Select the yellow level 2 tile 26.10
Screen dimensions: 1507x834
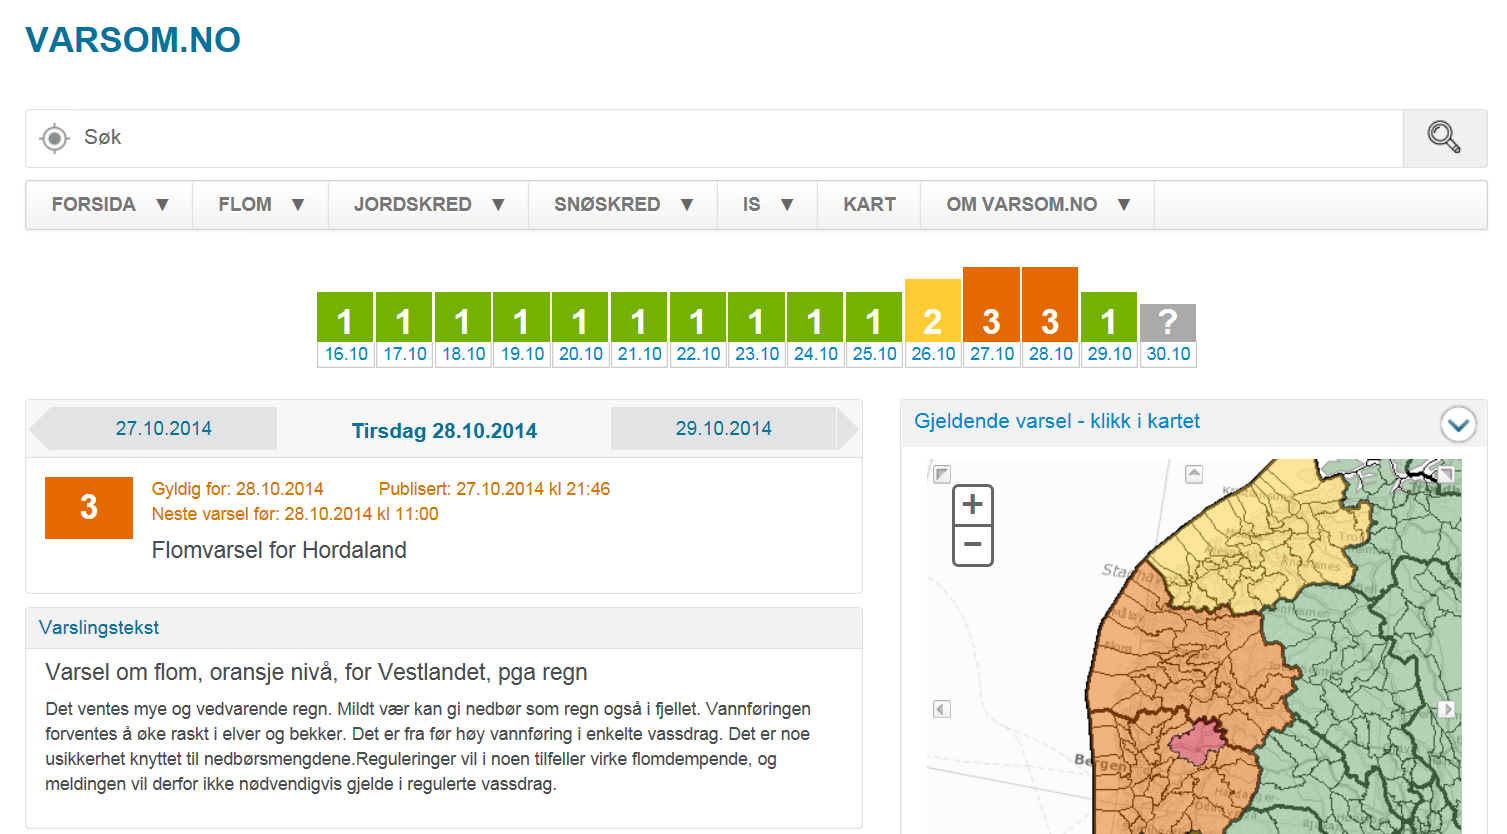933,323
